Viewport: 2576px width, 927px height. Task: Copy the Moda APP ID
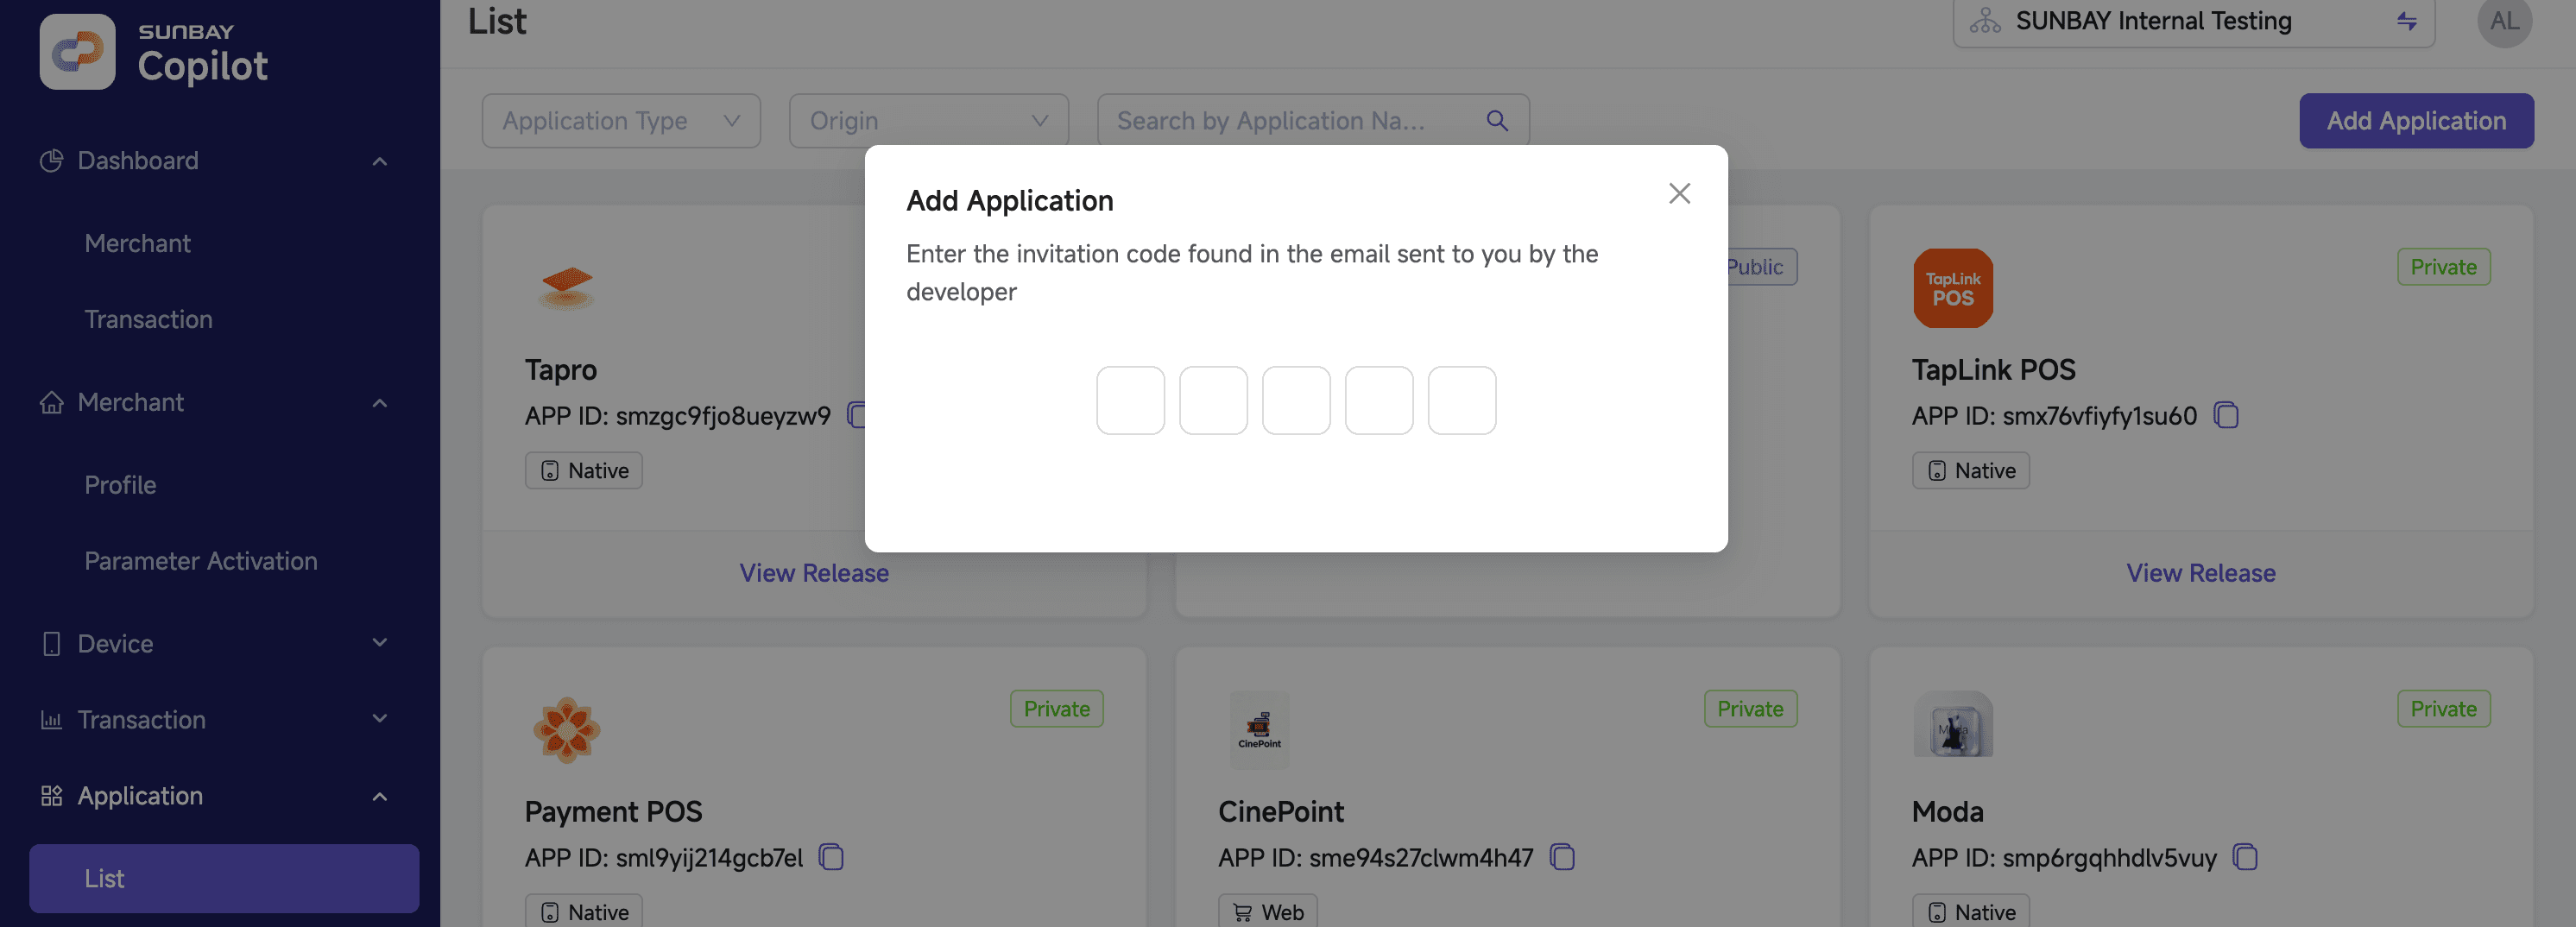click(2245, 857)
